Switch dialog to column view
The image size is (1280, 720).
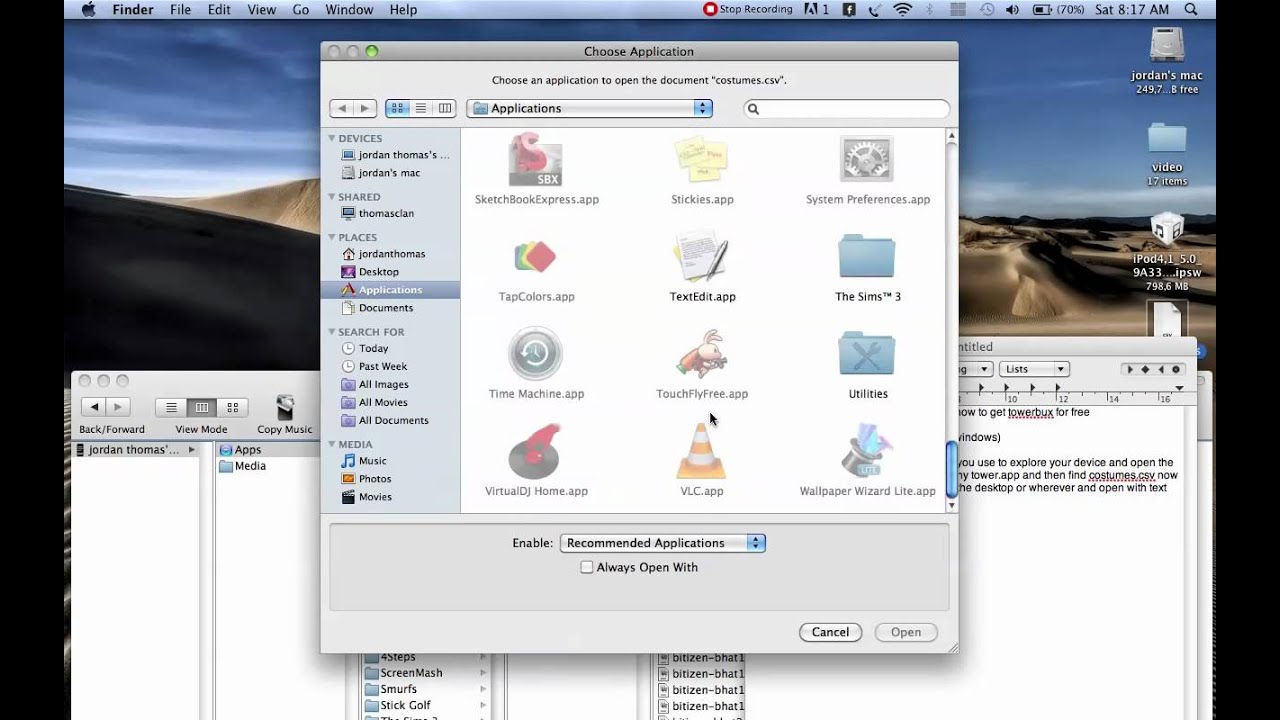coord(445,108)
